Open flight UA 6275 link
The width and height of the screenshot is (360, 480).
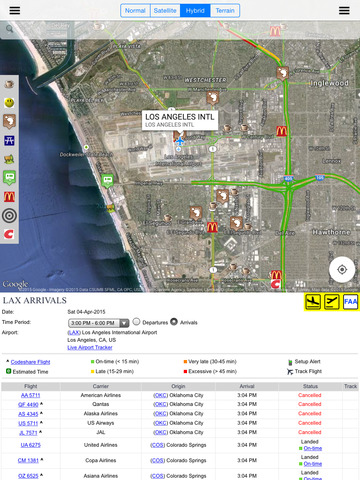point(30,445)
